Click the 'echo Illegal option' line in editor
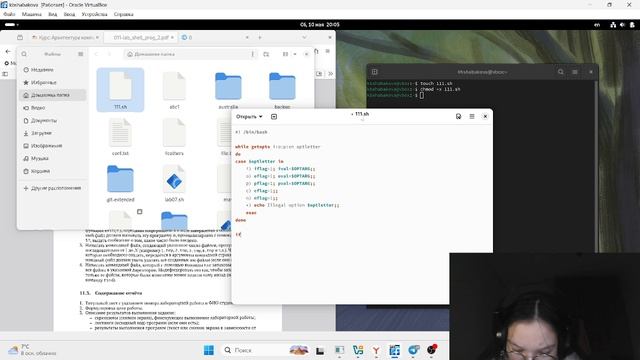640x360 pixels. 293,205
